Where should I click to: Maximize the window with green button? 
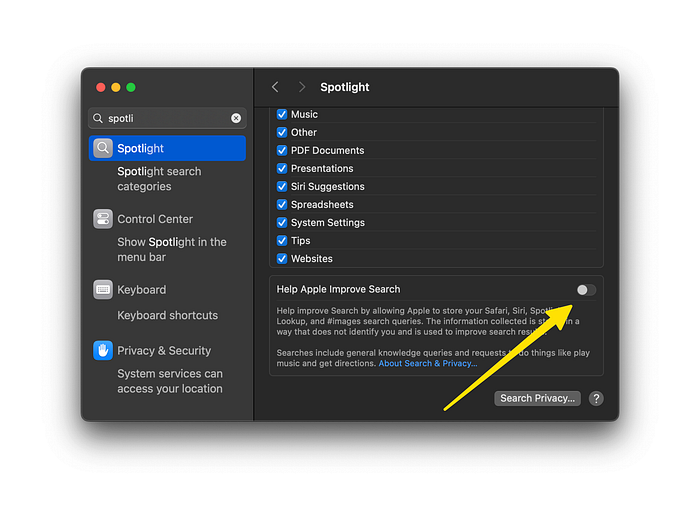(x=131, y=87)
